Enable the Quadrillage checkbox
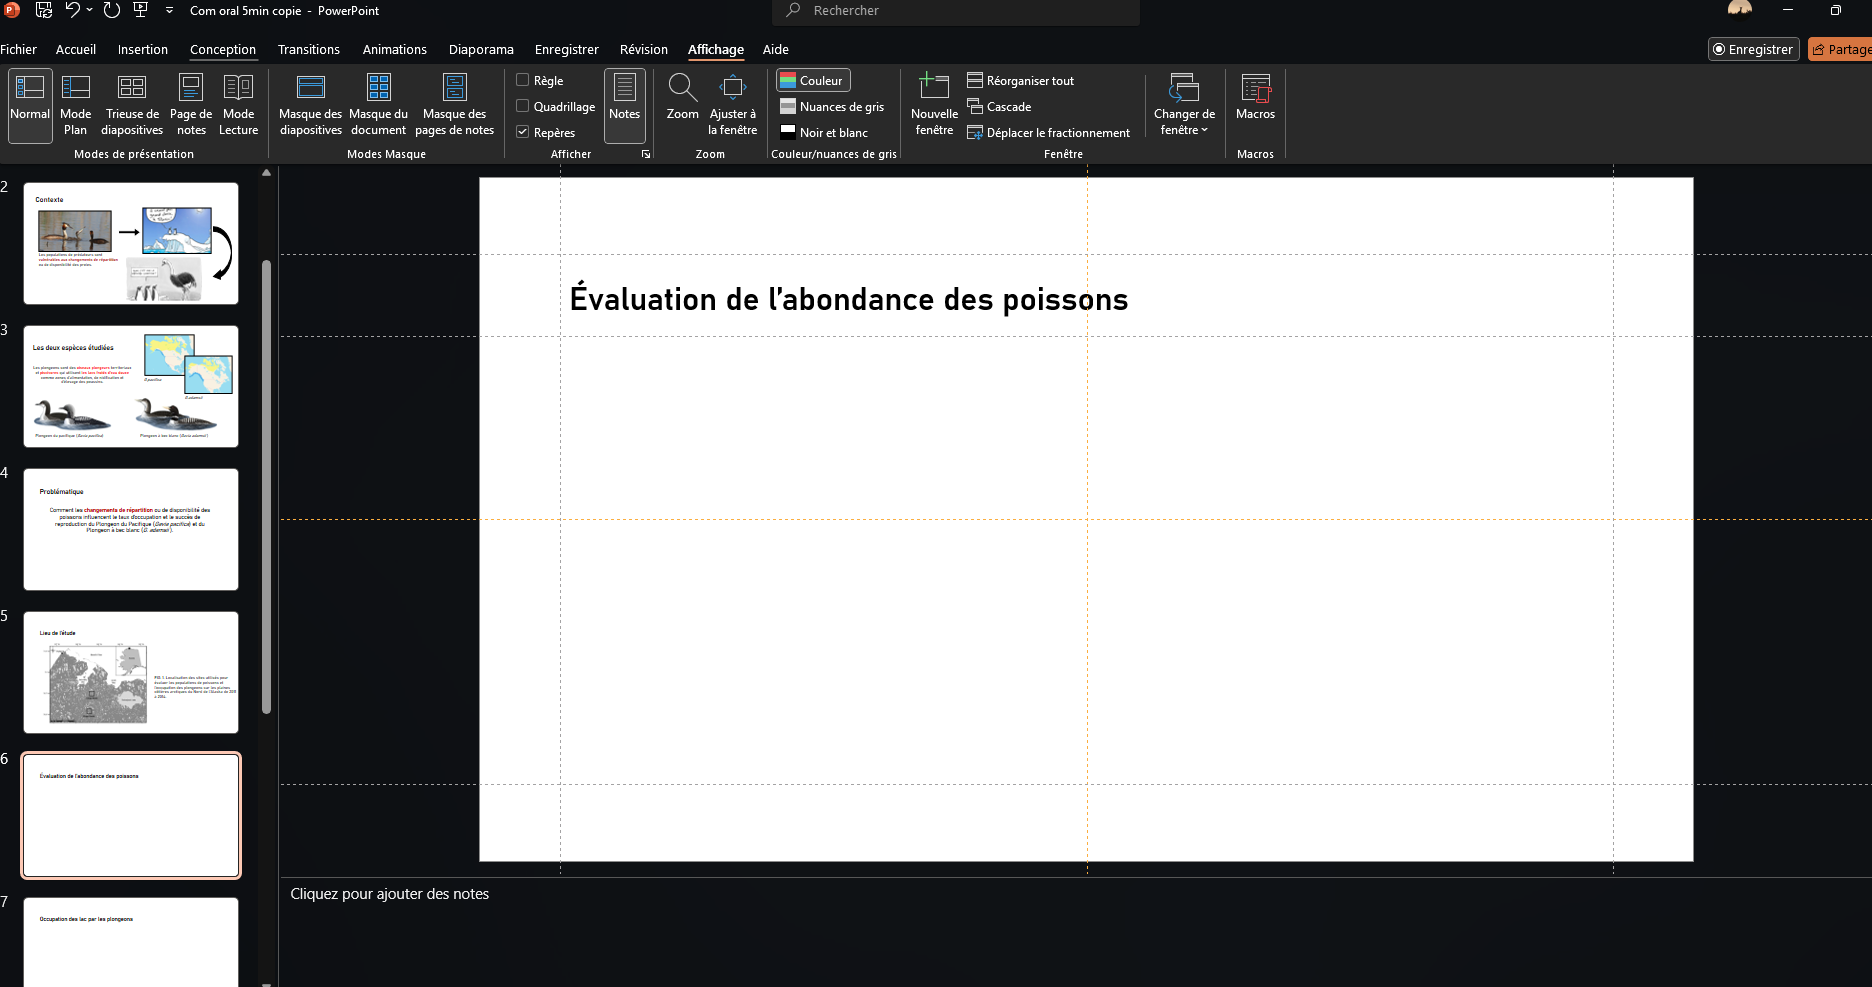This screenshot has width=1872, height=987. click(x=522, y=106)
